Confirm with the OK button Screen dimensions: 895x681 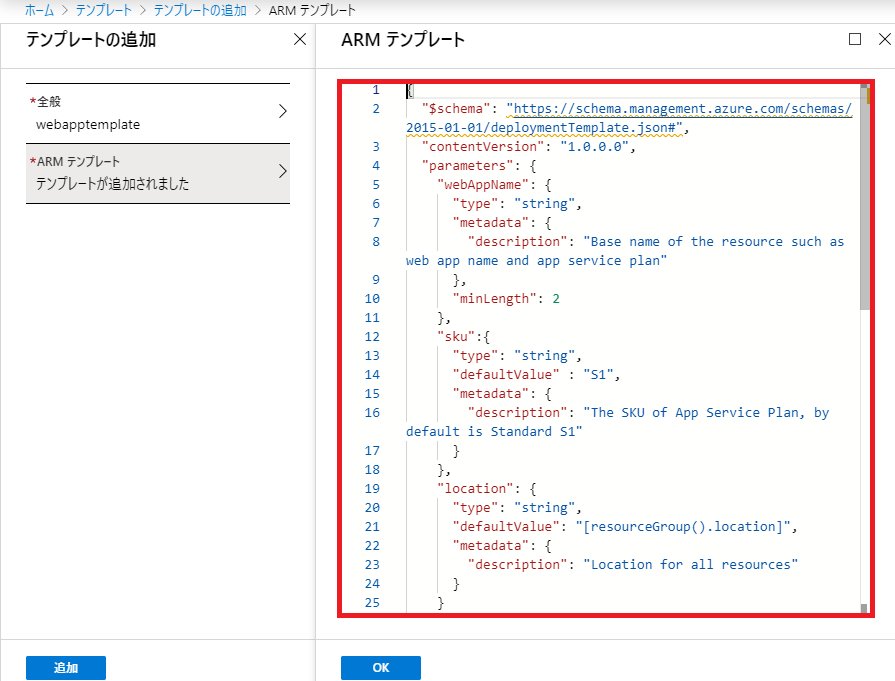click(x=381, y=667)
